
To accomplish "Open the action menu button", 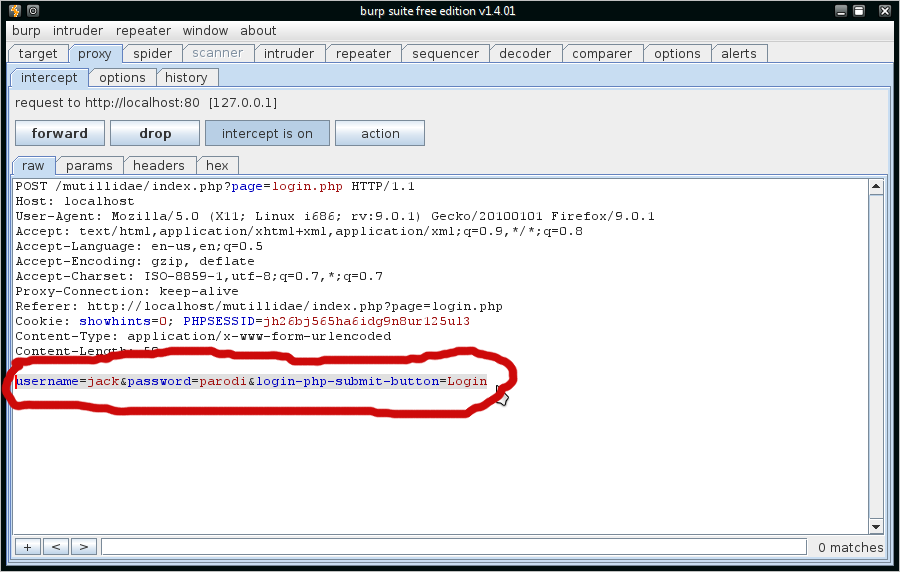I will pyautogui.click(x=380, y=133).
